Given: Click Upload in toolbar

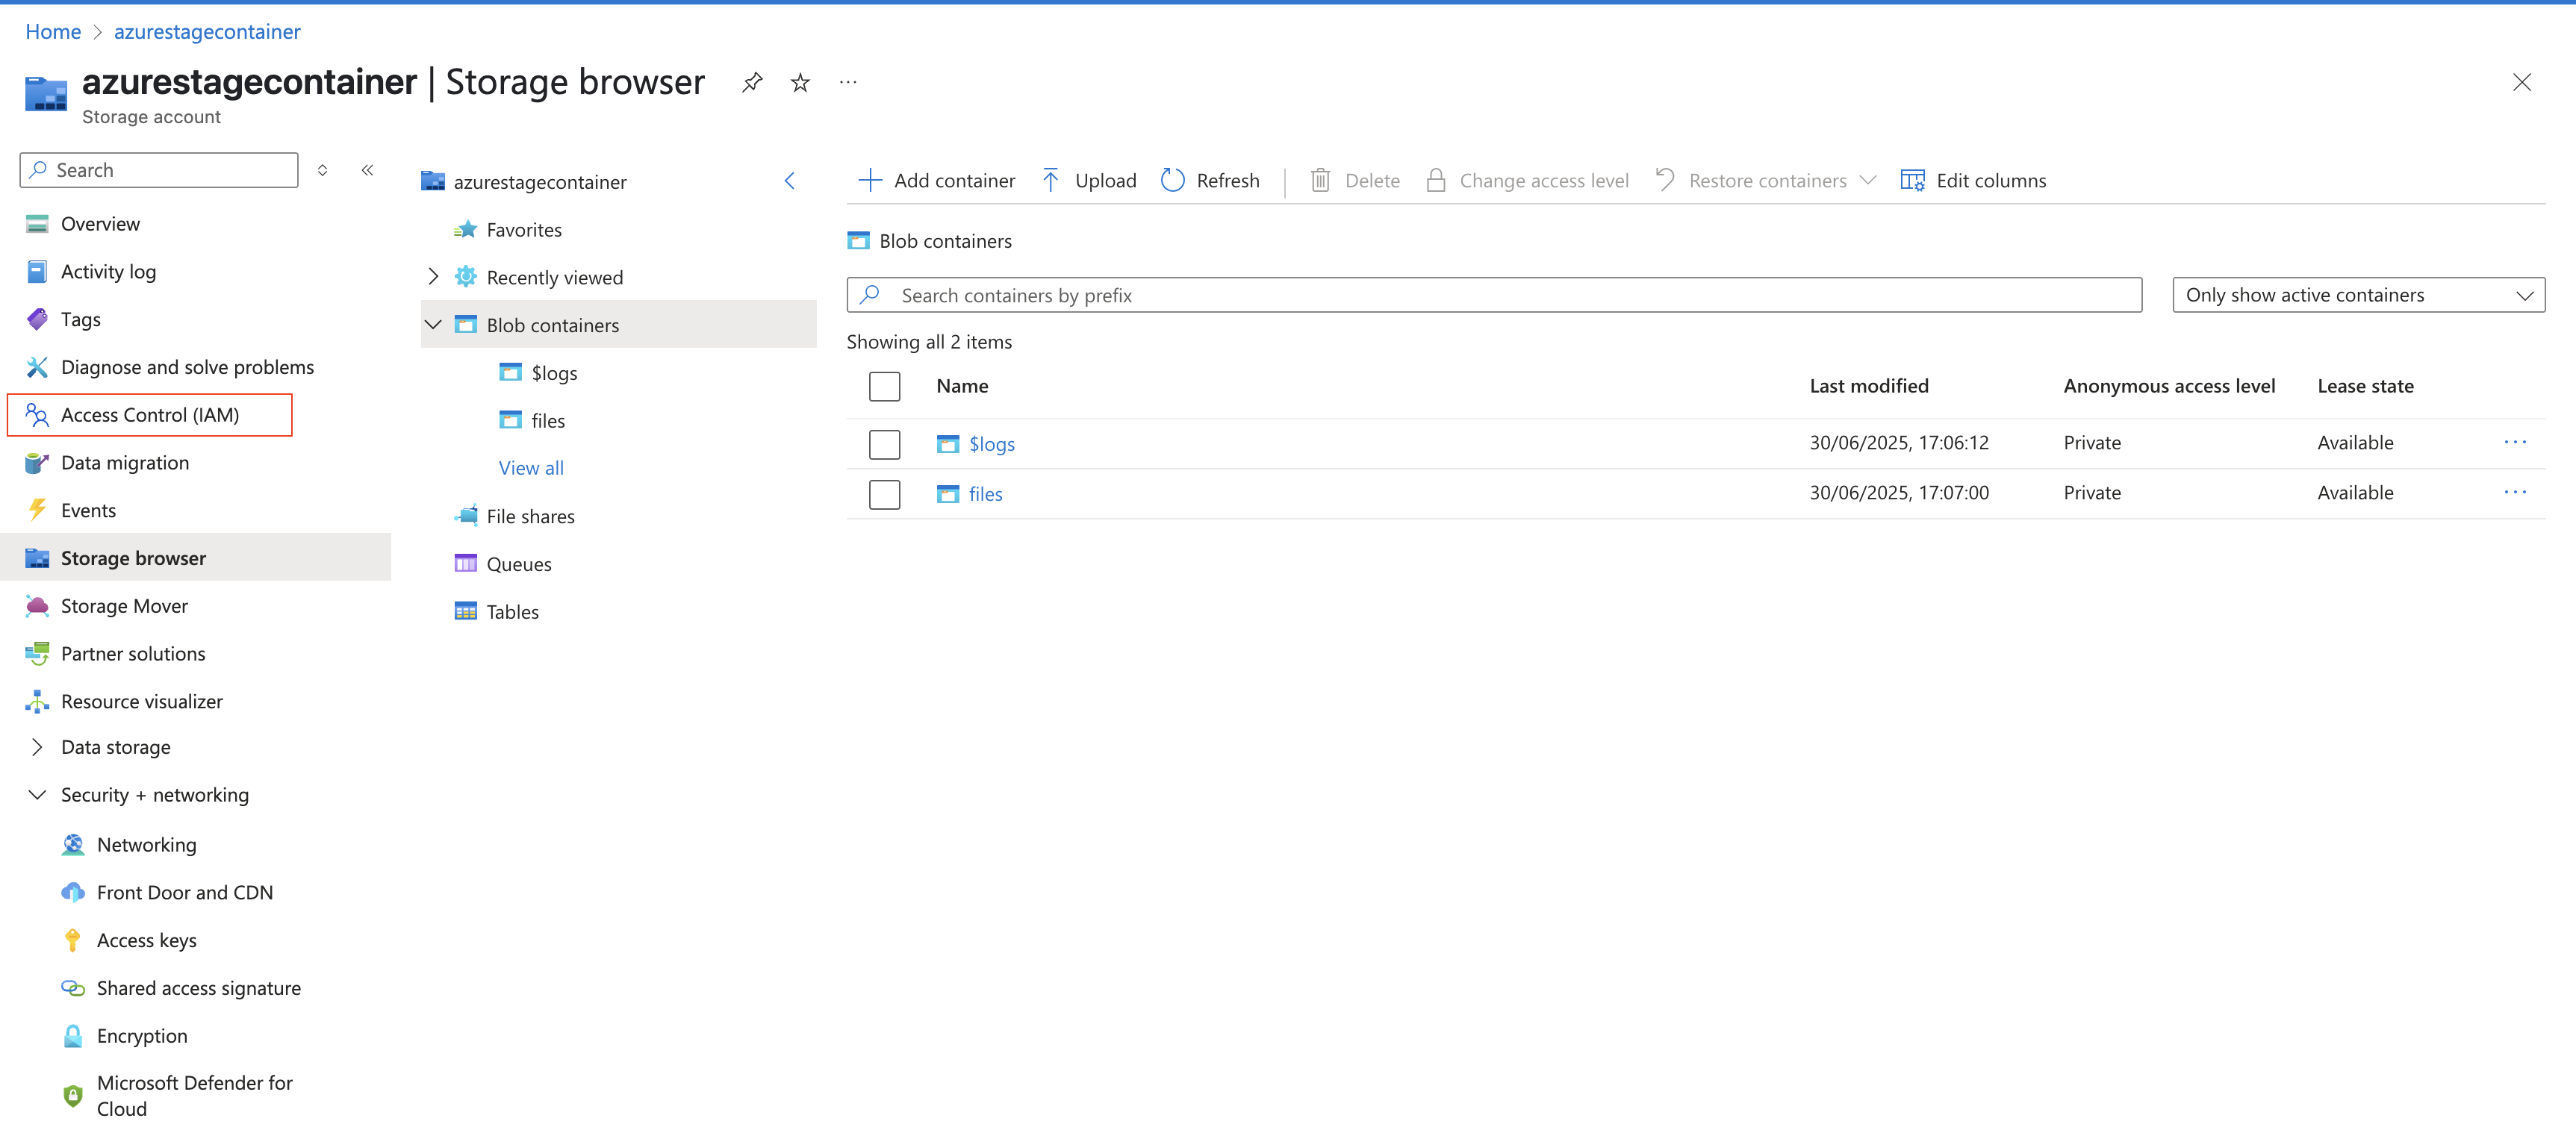Looking at the screenshot, I should coord(1089,180).
